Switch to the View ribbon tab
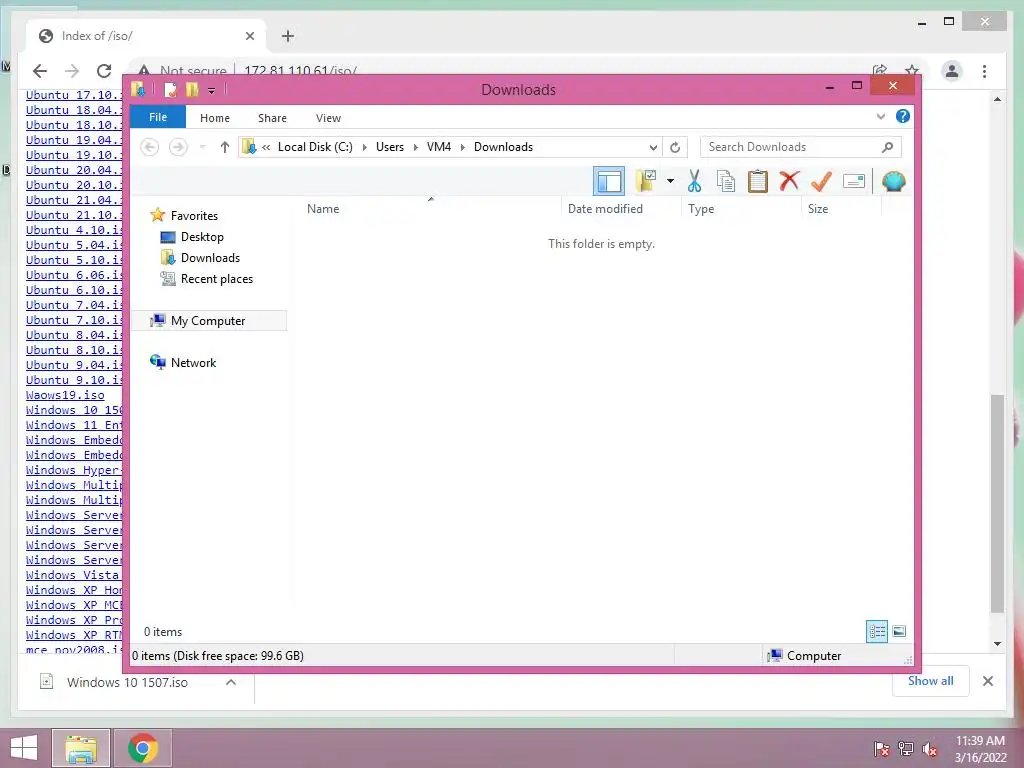 [328, 118]
